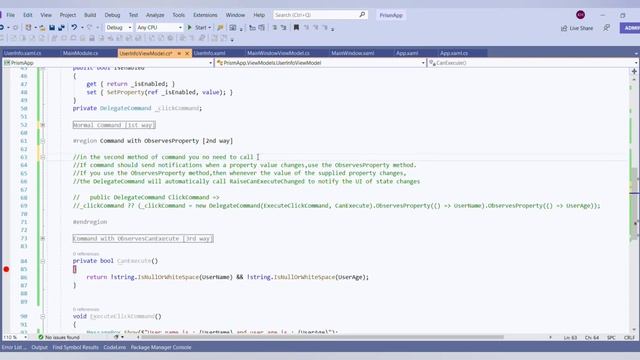
Task: Click the Undo arrow icon
Action: click(x=74, y=28)
